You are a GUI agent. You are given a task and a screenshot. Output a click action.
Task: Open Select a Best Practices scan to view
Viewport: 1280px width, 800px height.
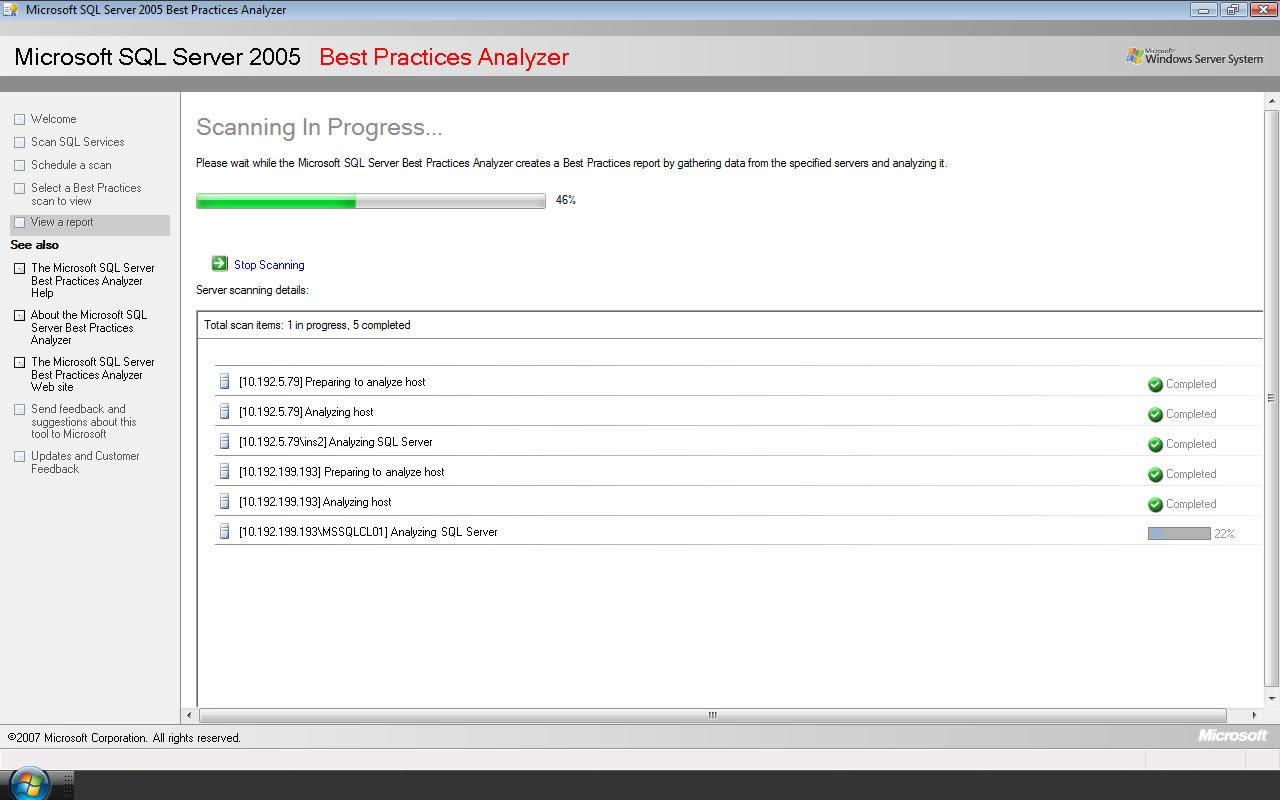click(86, 194)
